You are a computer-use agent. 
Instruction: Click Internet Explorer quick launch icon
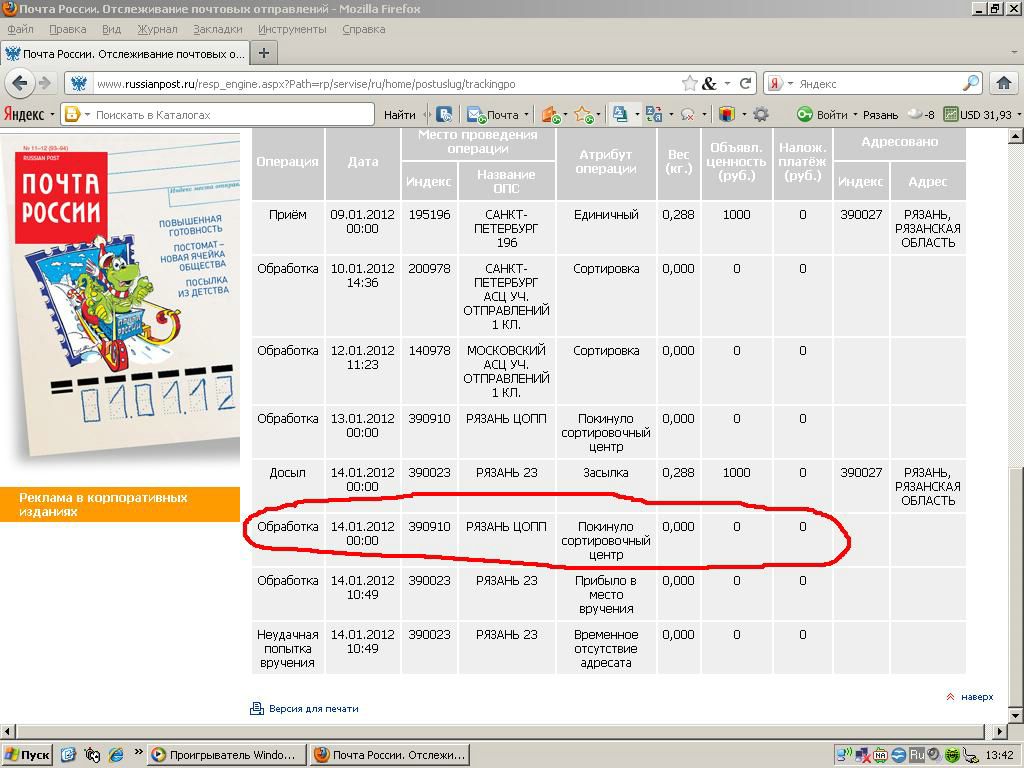click(x=115, y=755)
